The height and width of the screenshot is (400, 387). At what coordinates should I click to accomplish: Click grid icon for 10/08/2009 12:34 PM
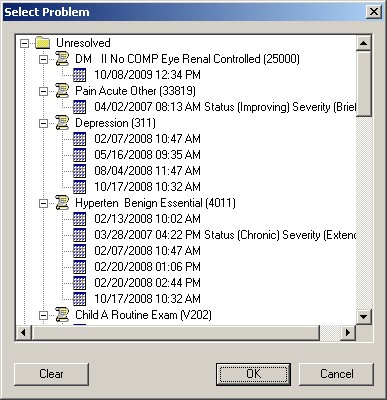[79, 75]
